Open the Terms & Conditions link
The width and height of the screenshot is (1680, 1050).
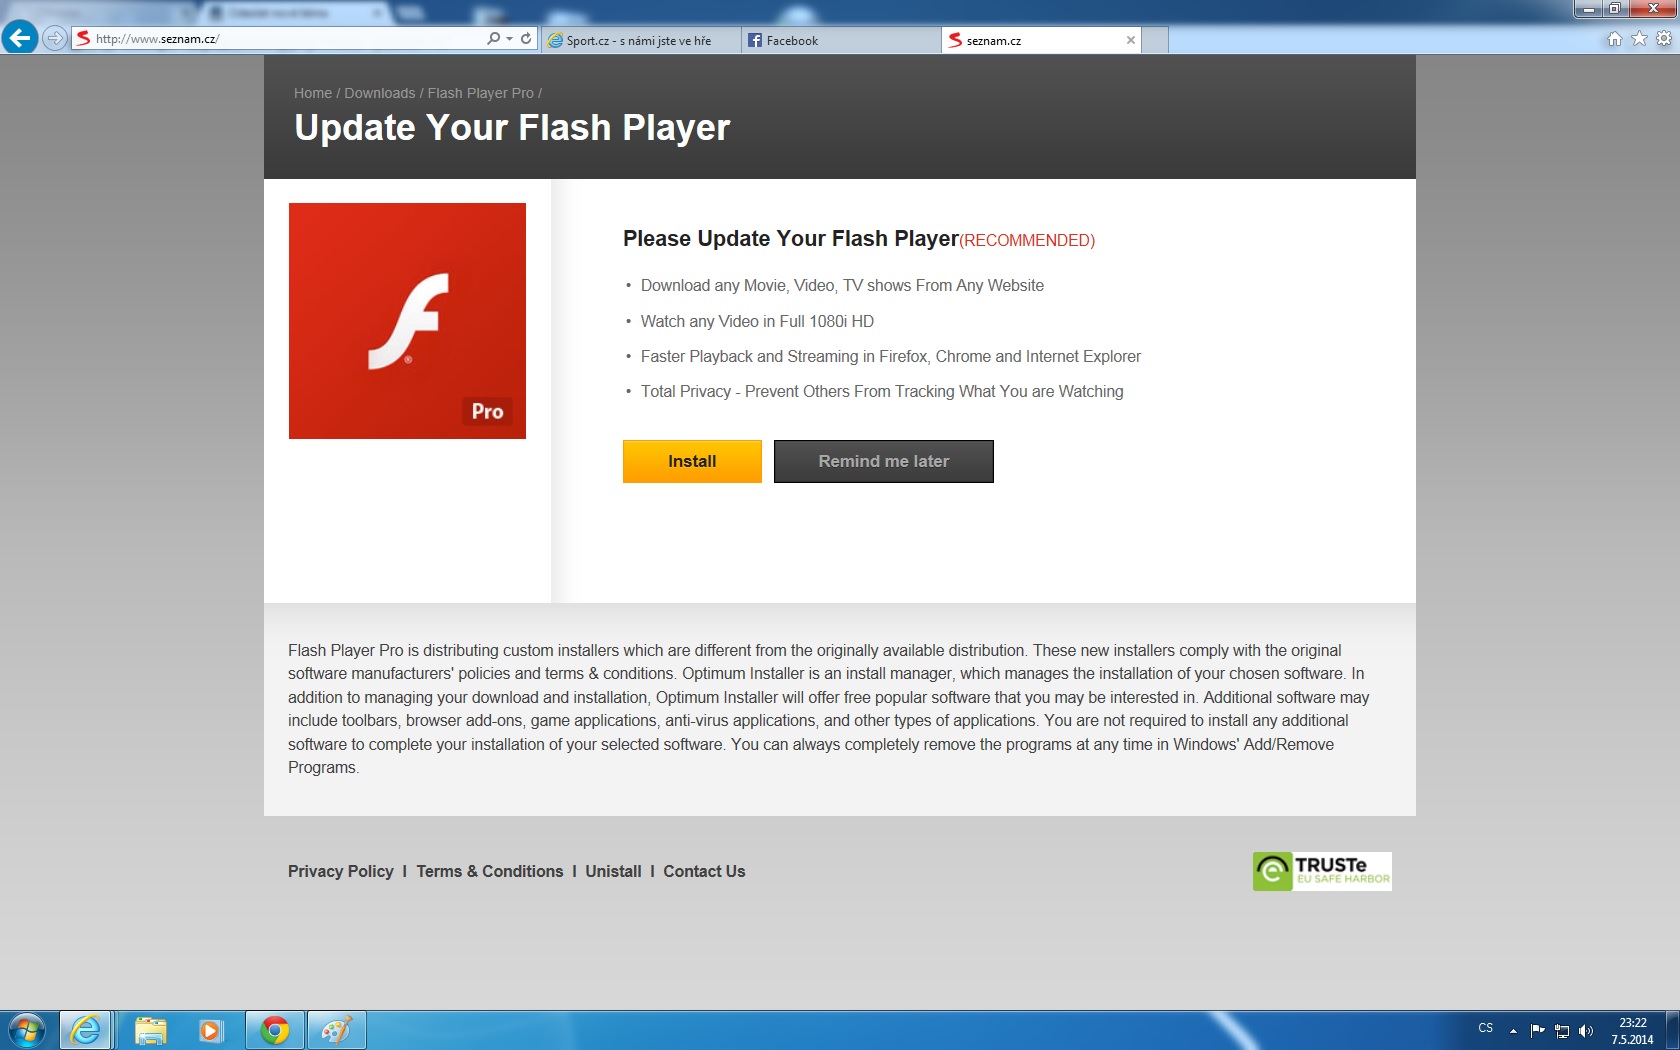click(490, 871)
